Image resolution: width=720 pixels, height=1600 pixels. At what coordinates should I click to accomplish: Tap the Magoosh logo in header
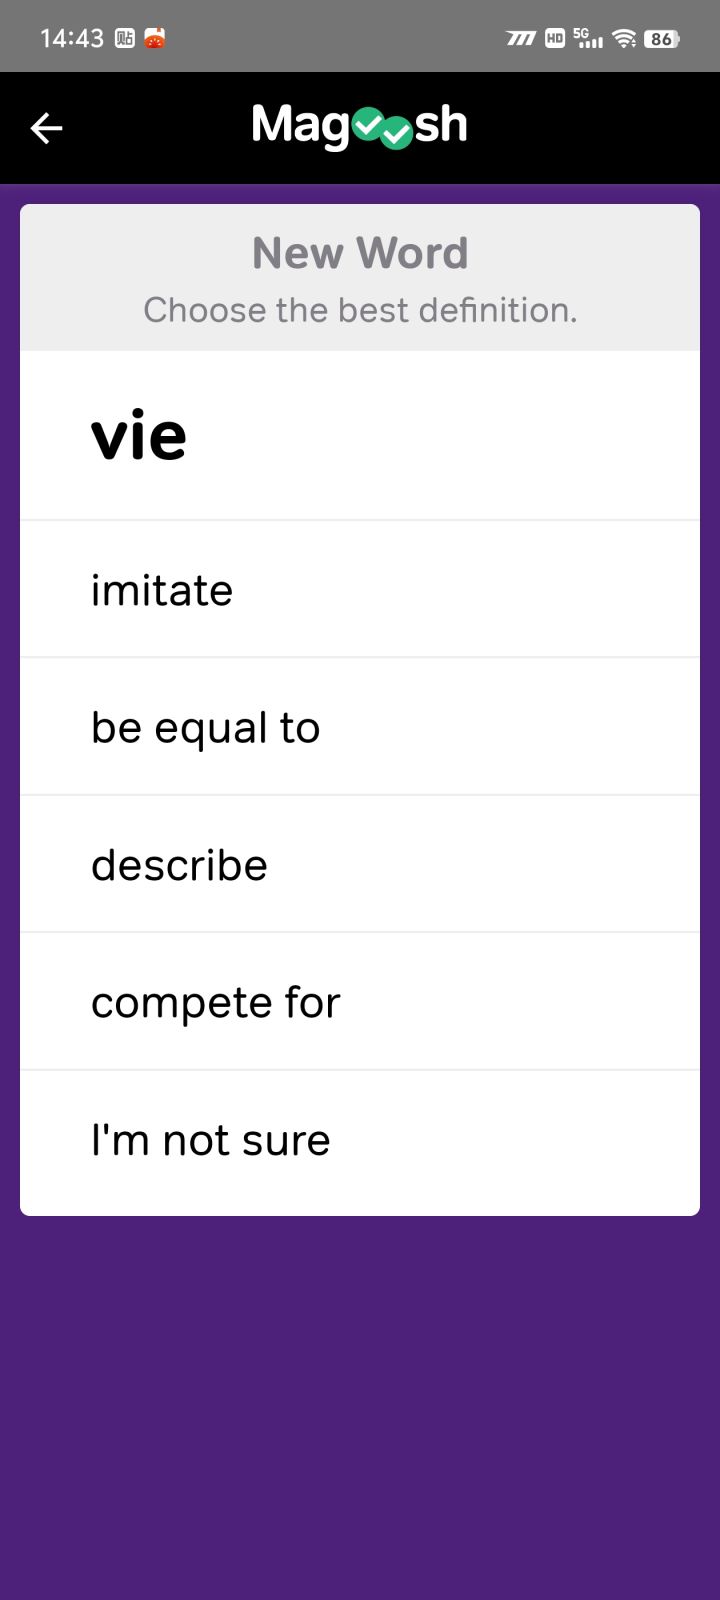[359, 126]
